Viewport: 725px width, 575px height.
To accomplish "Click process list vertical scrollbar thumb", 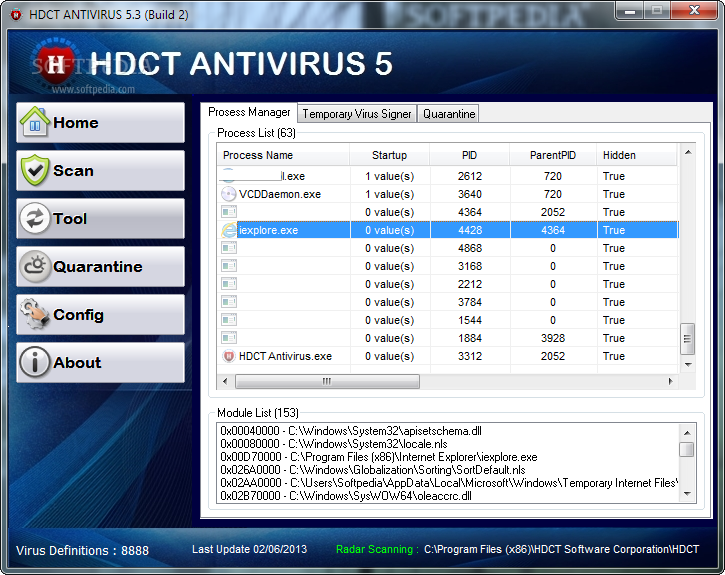I will tap(688, 339).
